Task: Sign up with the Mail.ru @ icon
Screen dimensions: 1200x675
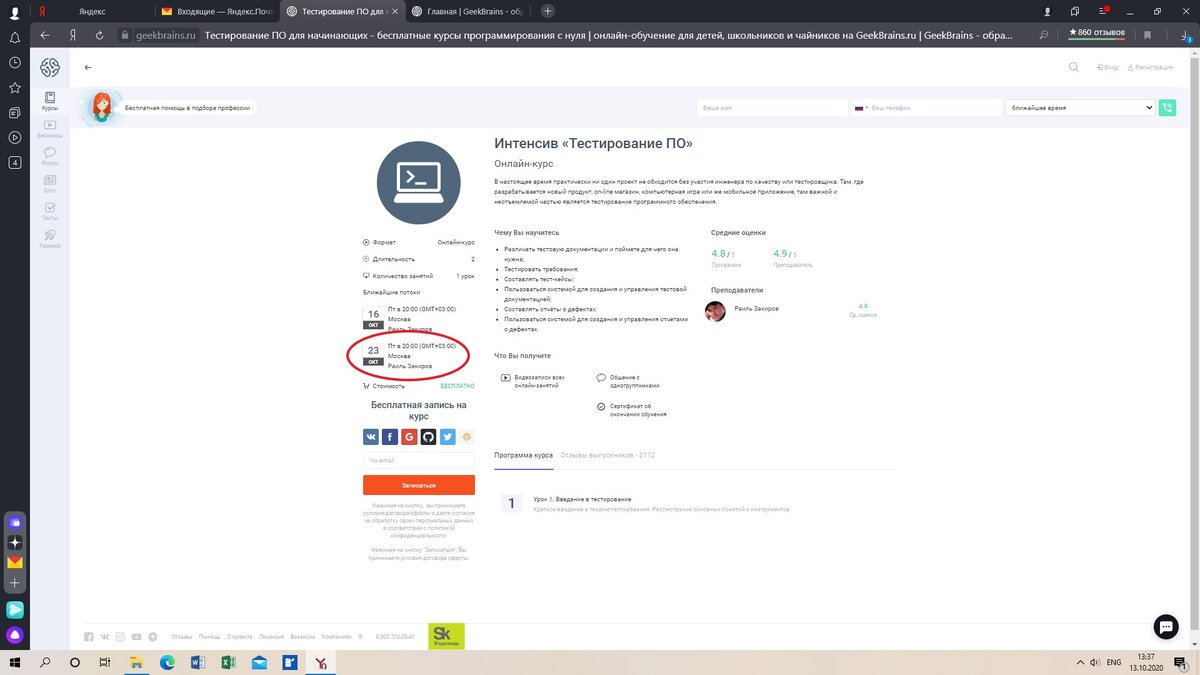Action: [467, 437]
